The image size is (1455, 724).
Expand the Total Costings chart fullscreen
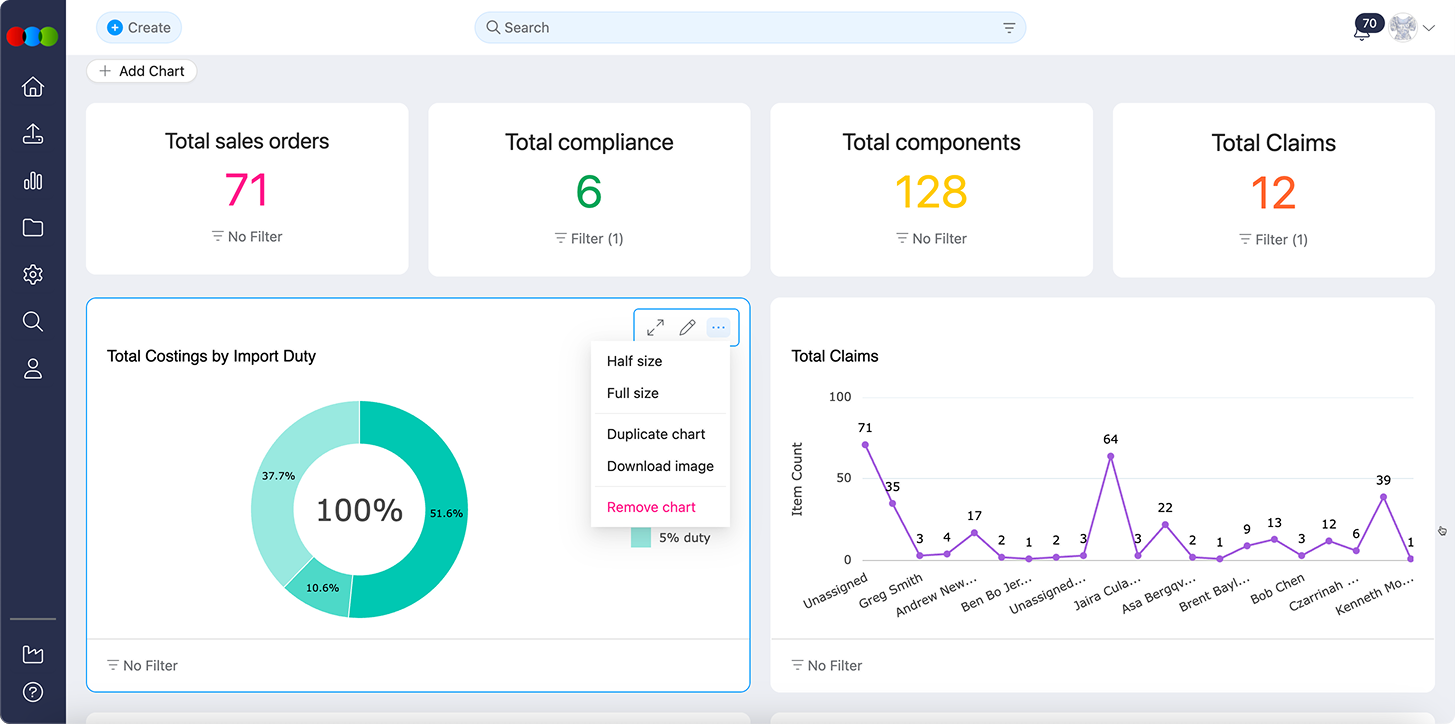[x=655, y=327]
